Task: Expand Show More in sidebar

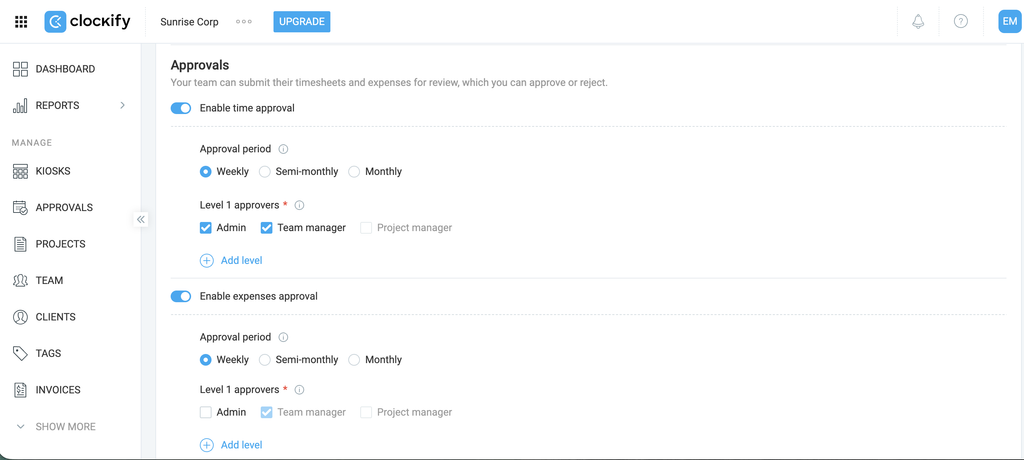Action: coord(56,427)
